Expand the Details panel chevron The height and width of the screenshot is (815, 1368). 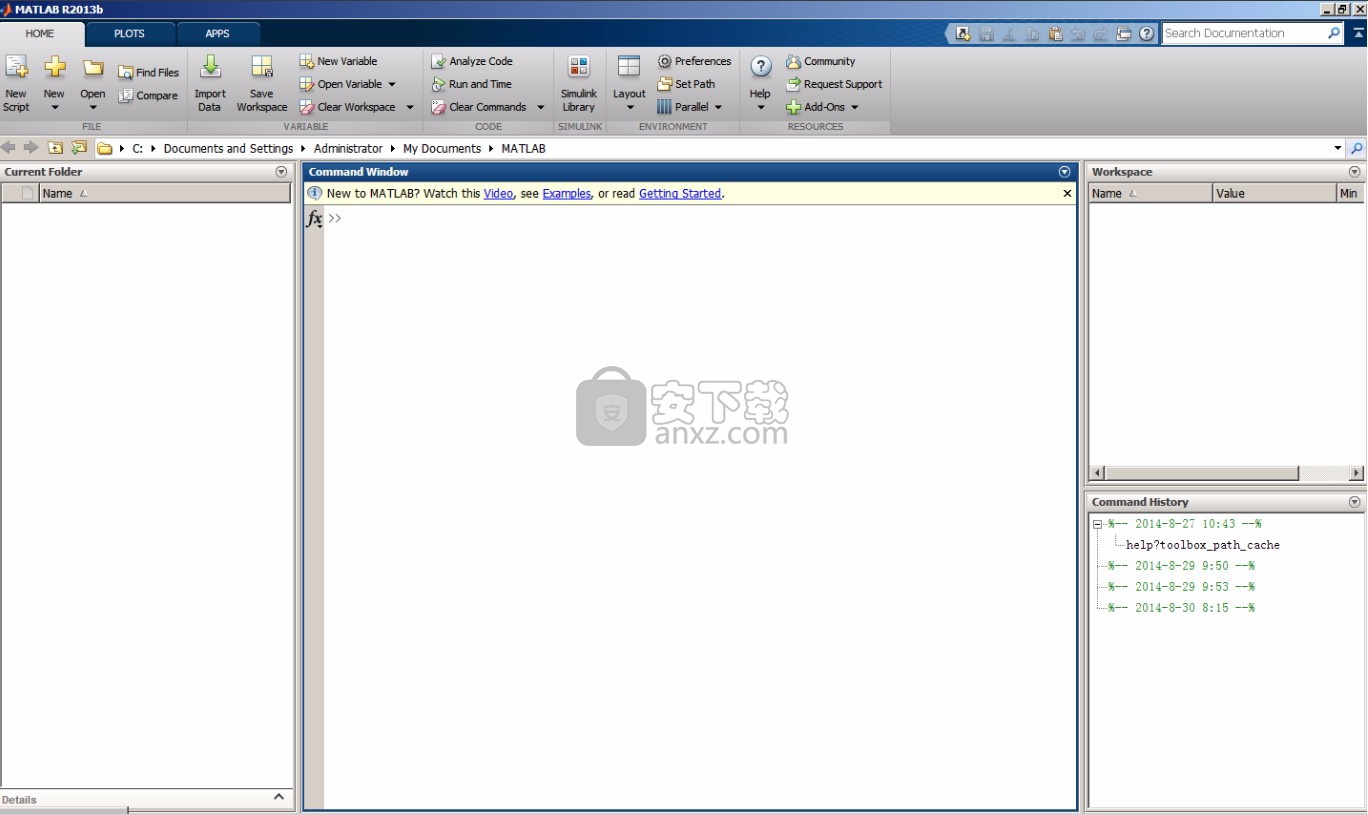point(279,796)
